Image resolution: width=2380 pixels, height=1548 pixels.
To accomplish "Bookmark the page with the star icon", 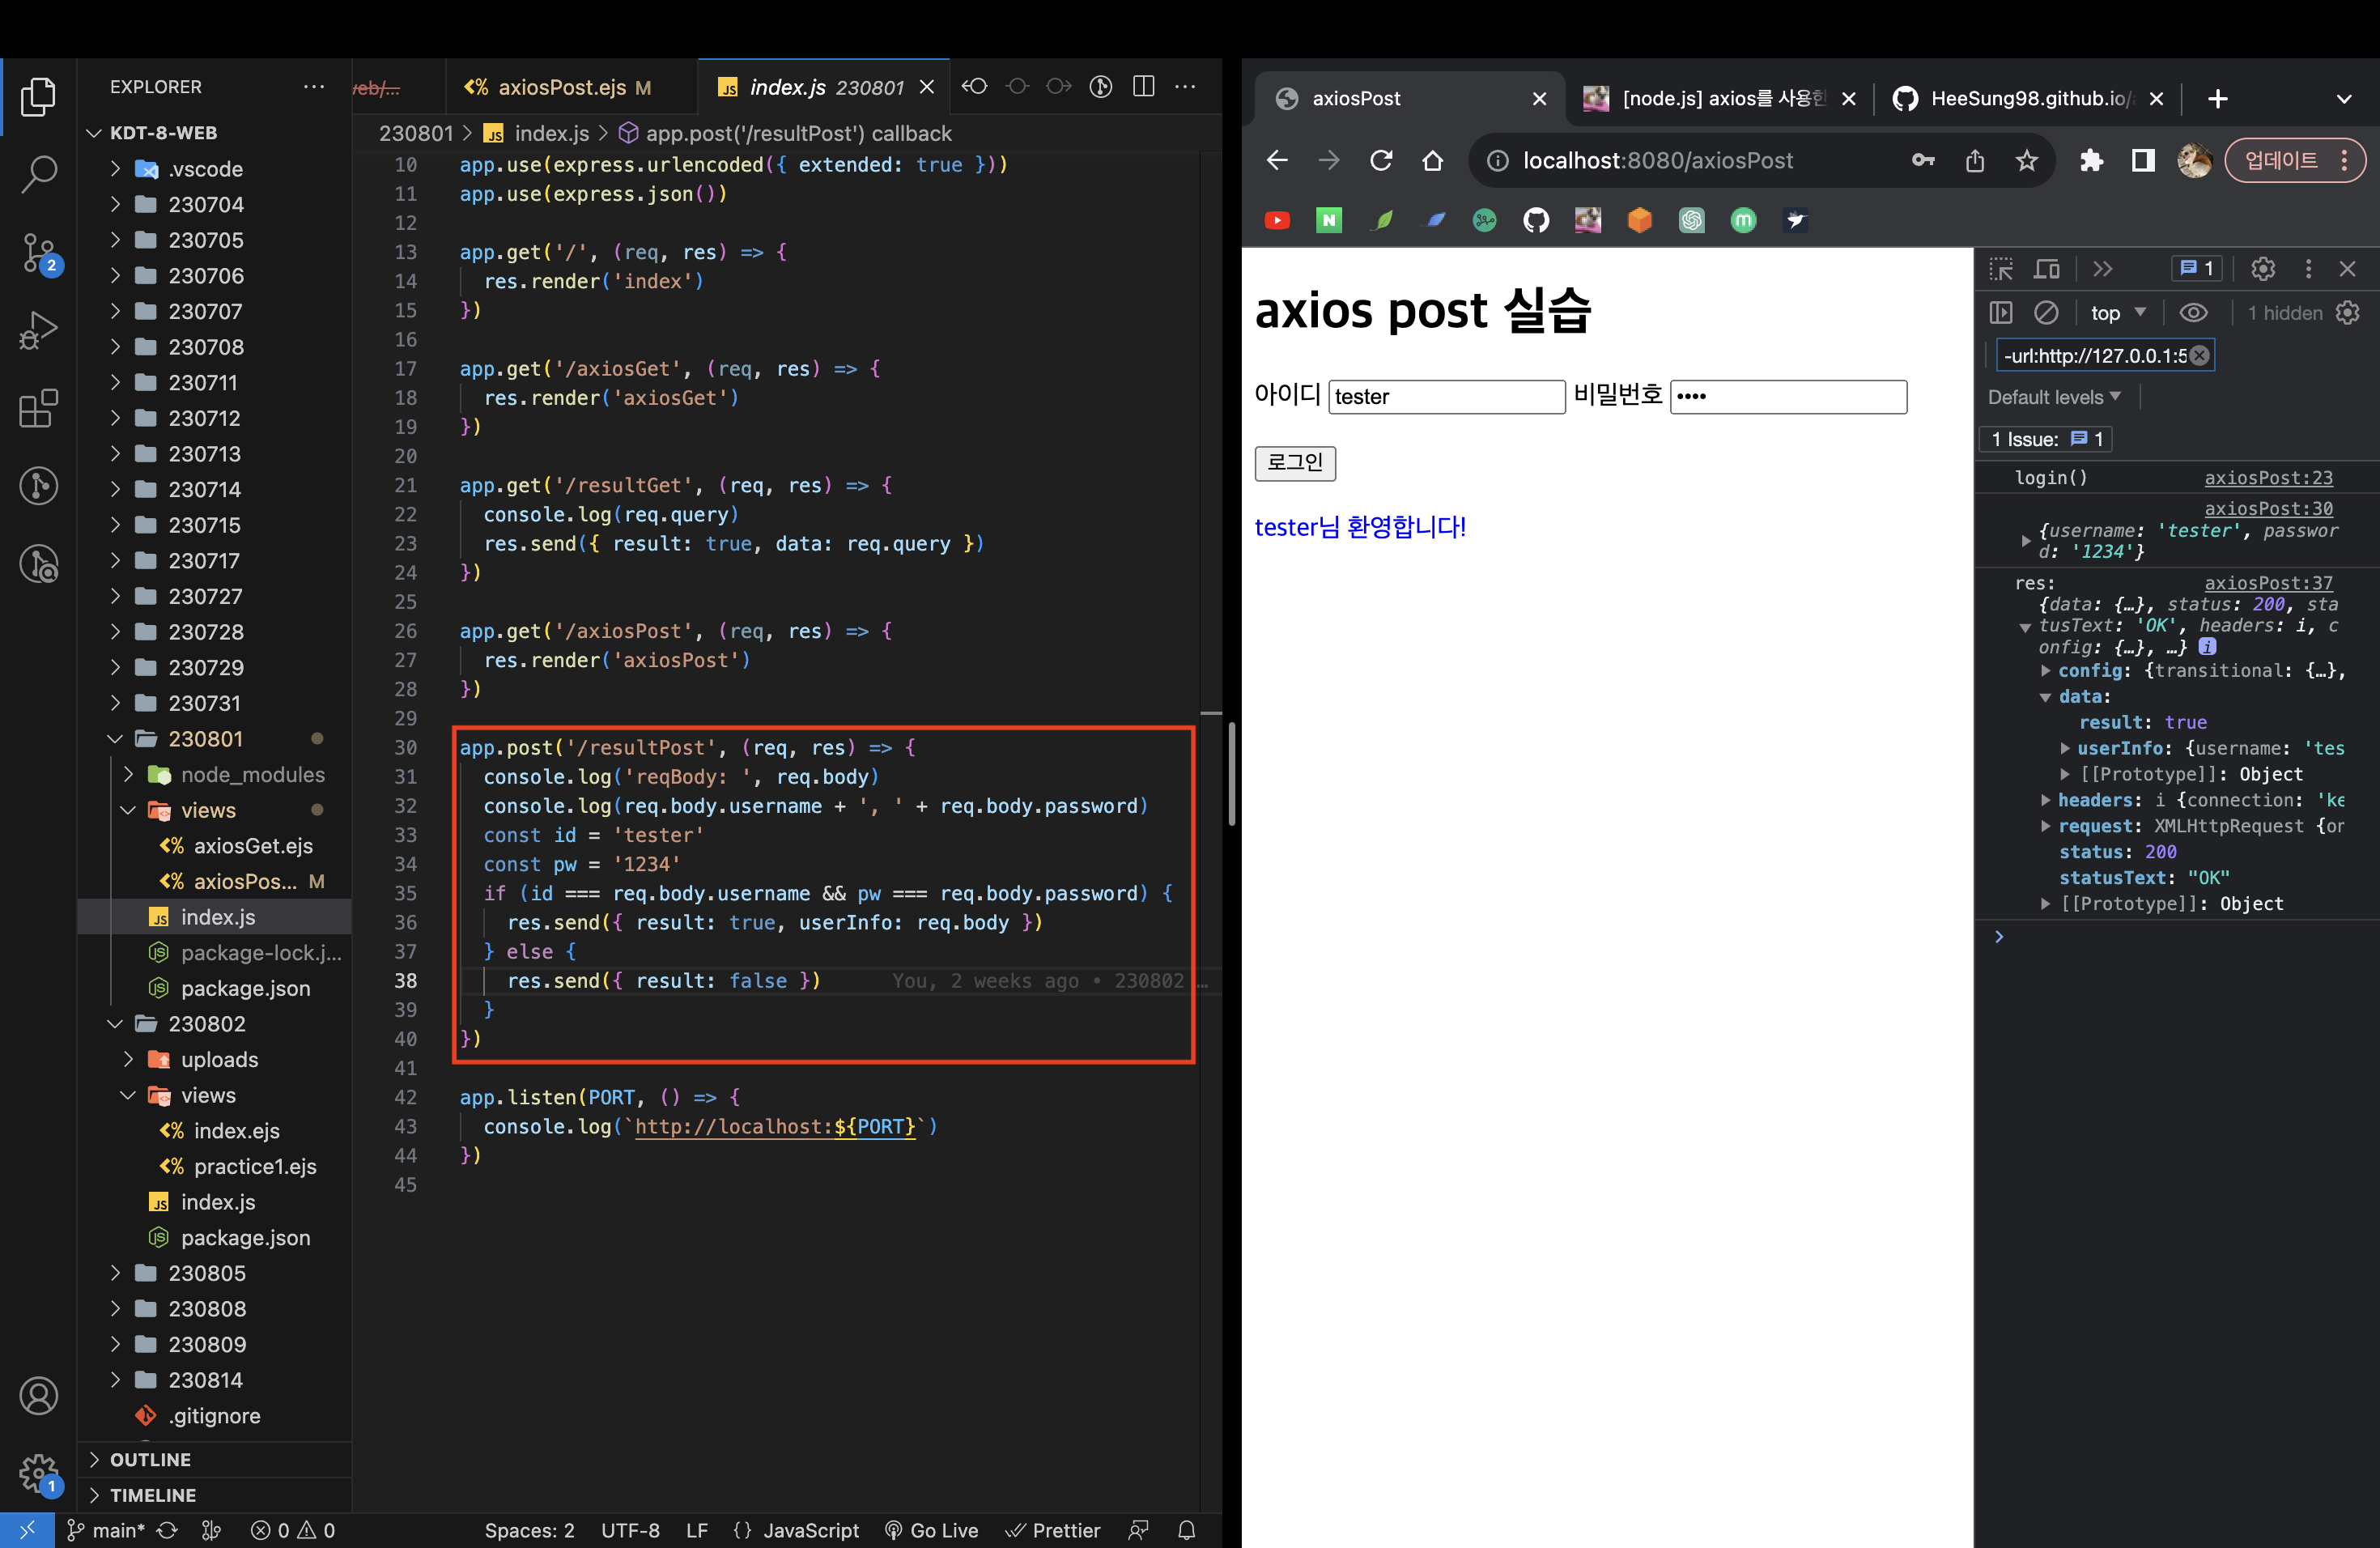I will tap(2027, 160).
